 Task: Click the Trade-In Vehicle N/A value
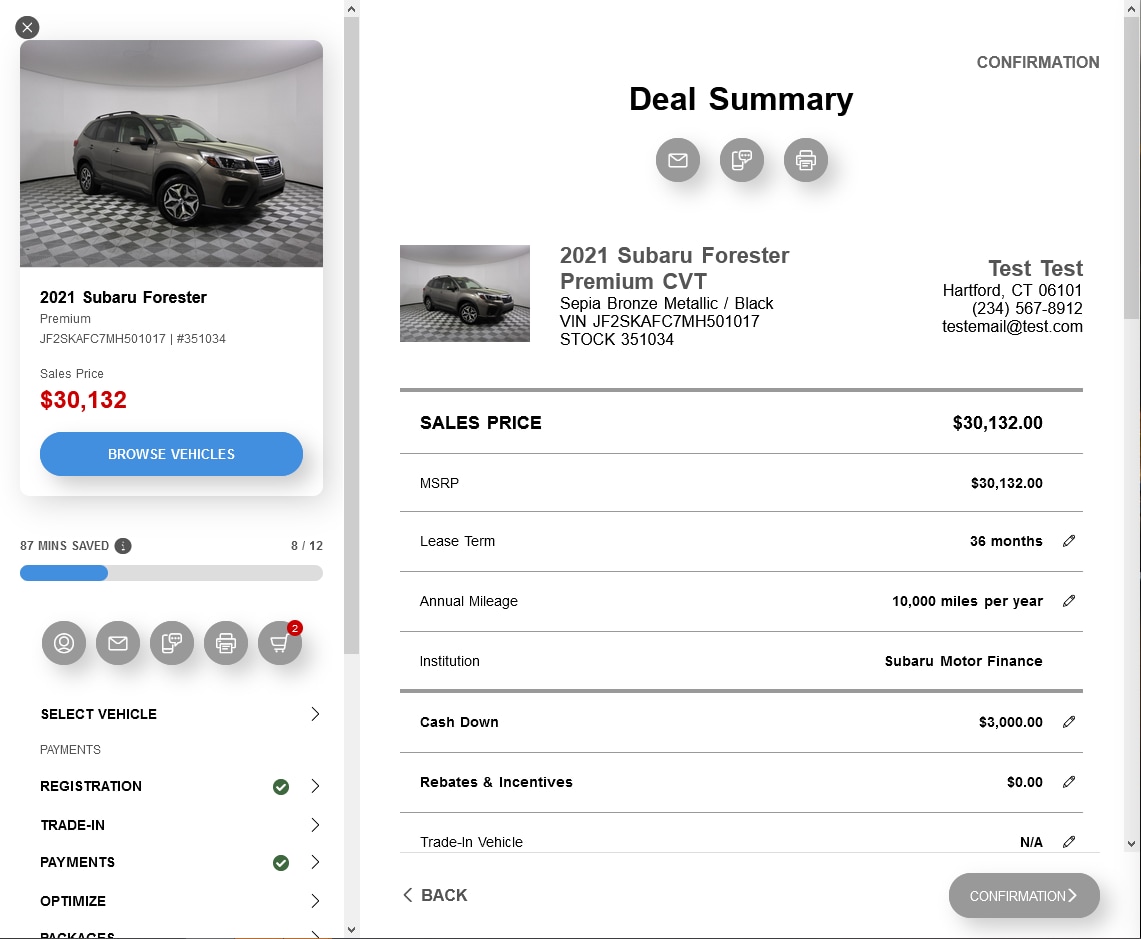[x=1031, y=842]
